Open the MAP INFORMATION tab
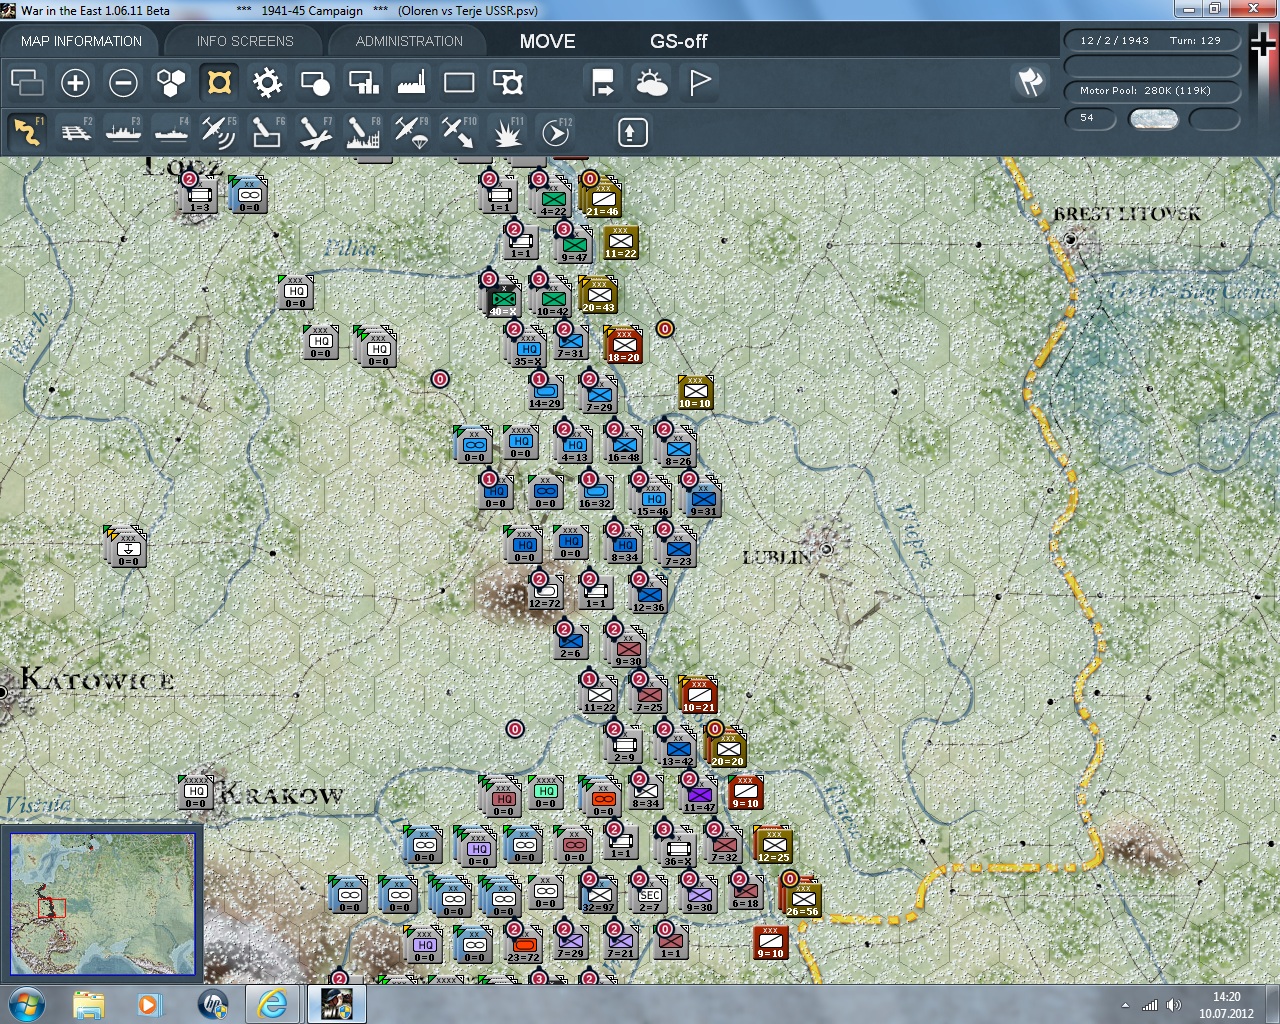The width and height of the screenshot is (1280, 1024). [x=81, y=41]
